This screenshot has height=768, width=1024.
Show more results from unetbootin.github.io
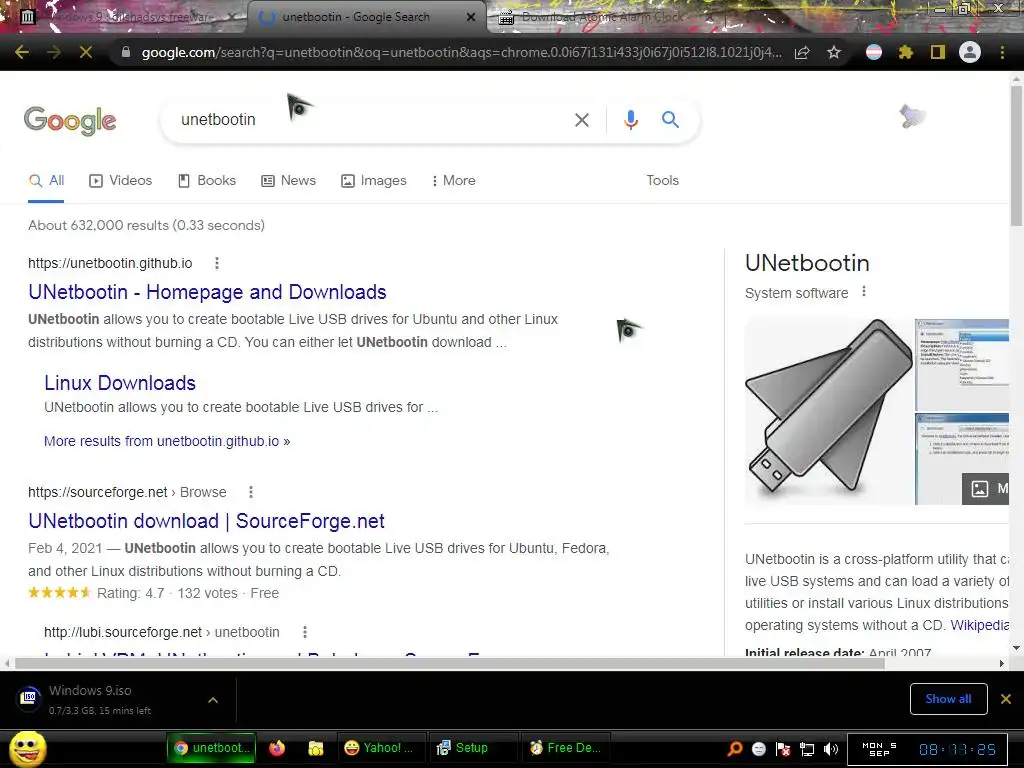click(167, 441)
